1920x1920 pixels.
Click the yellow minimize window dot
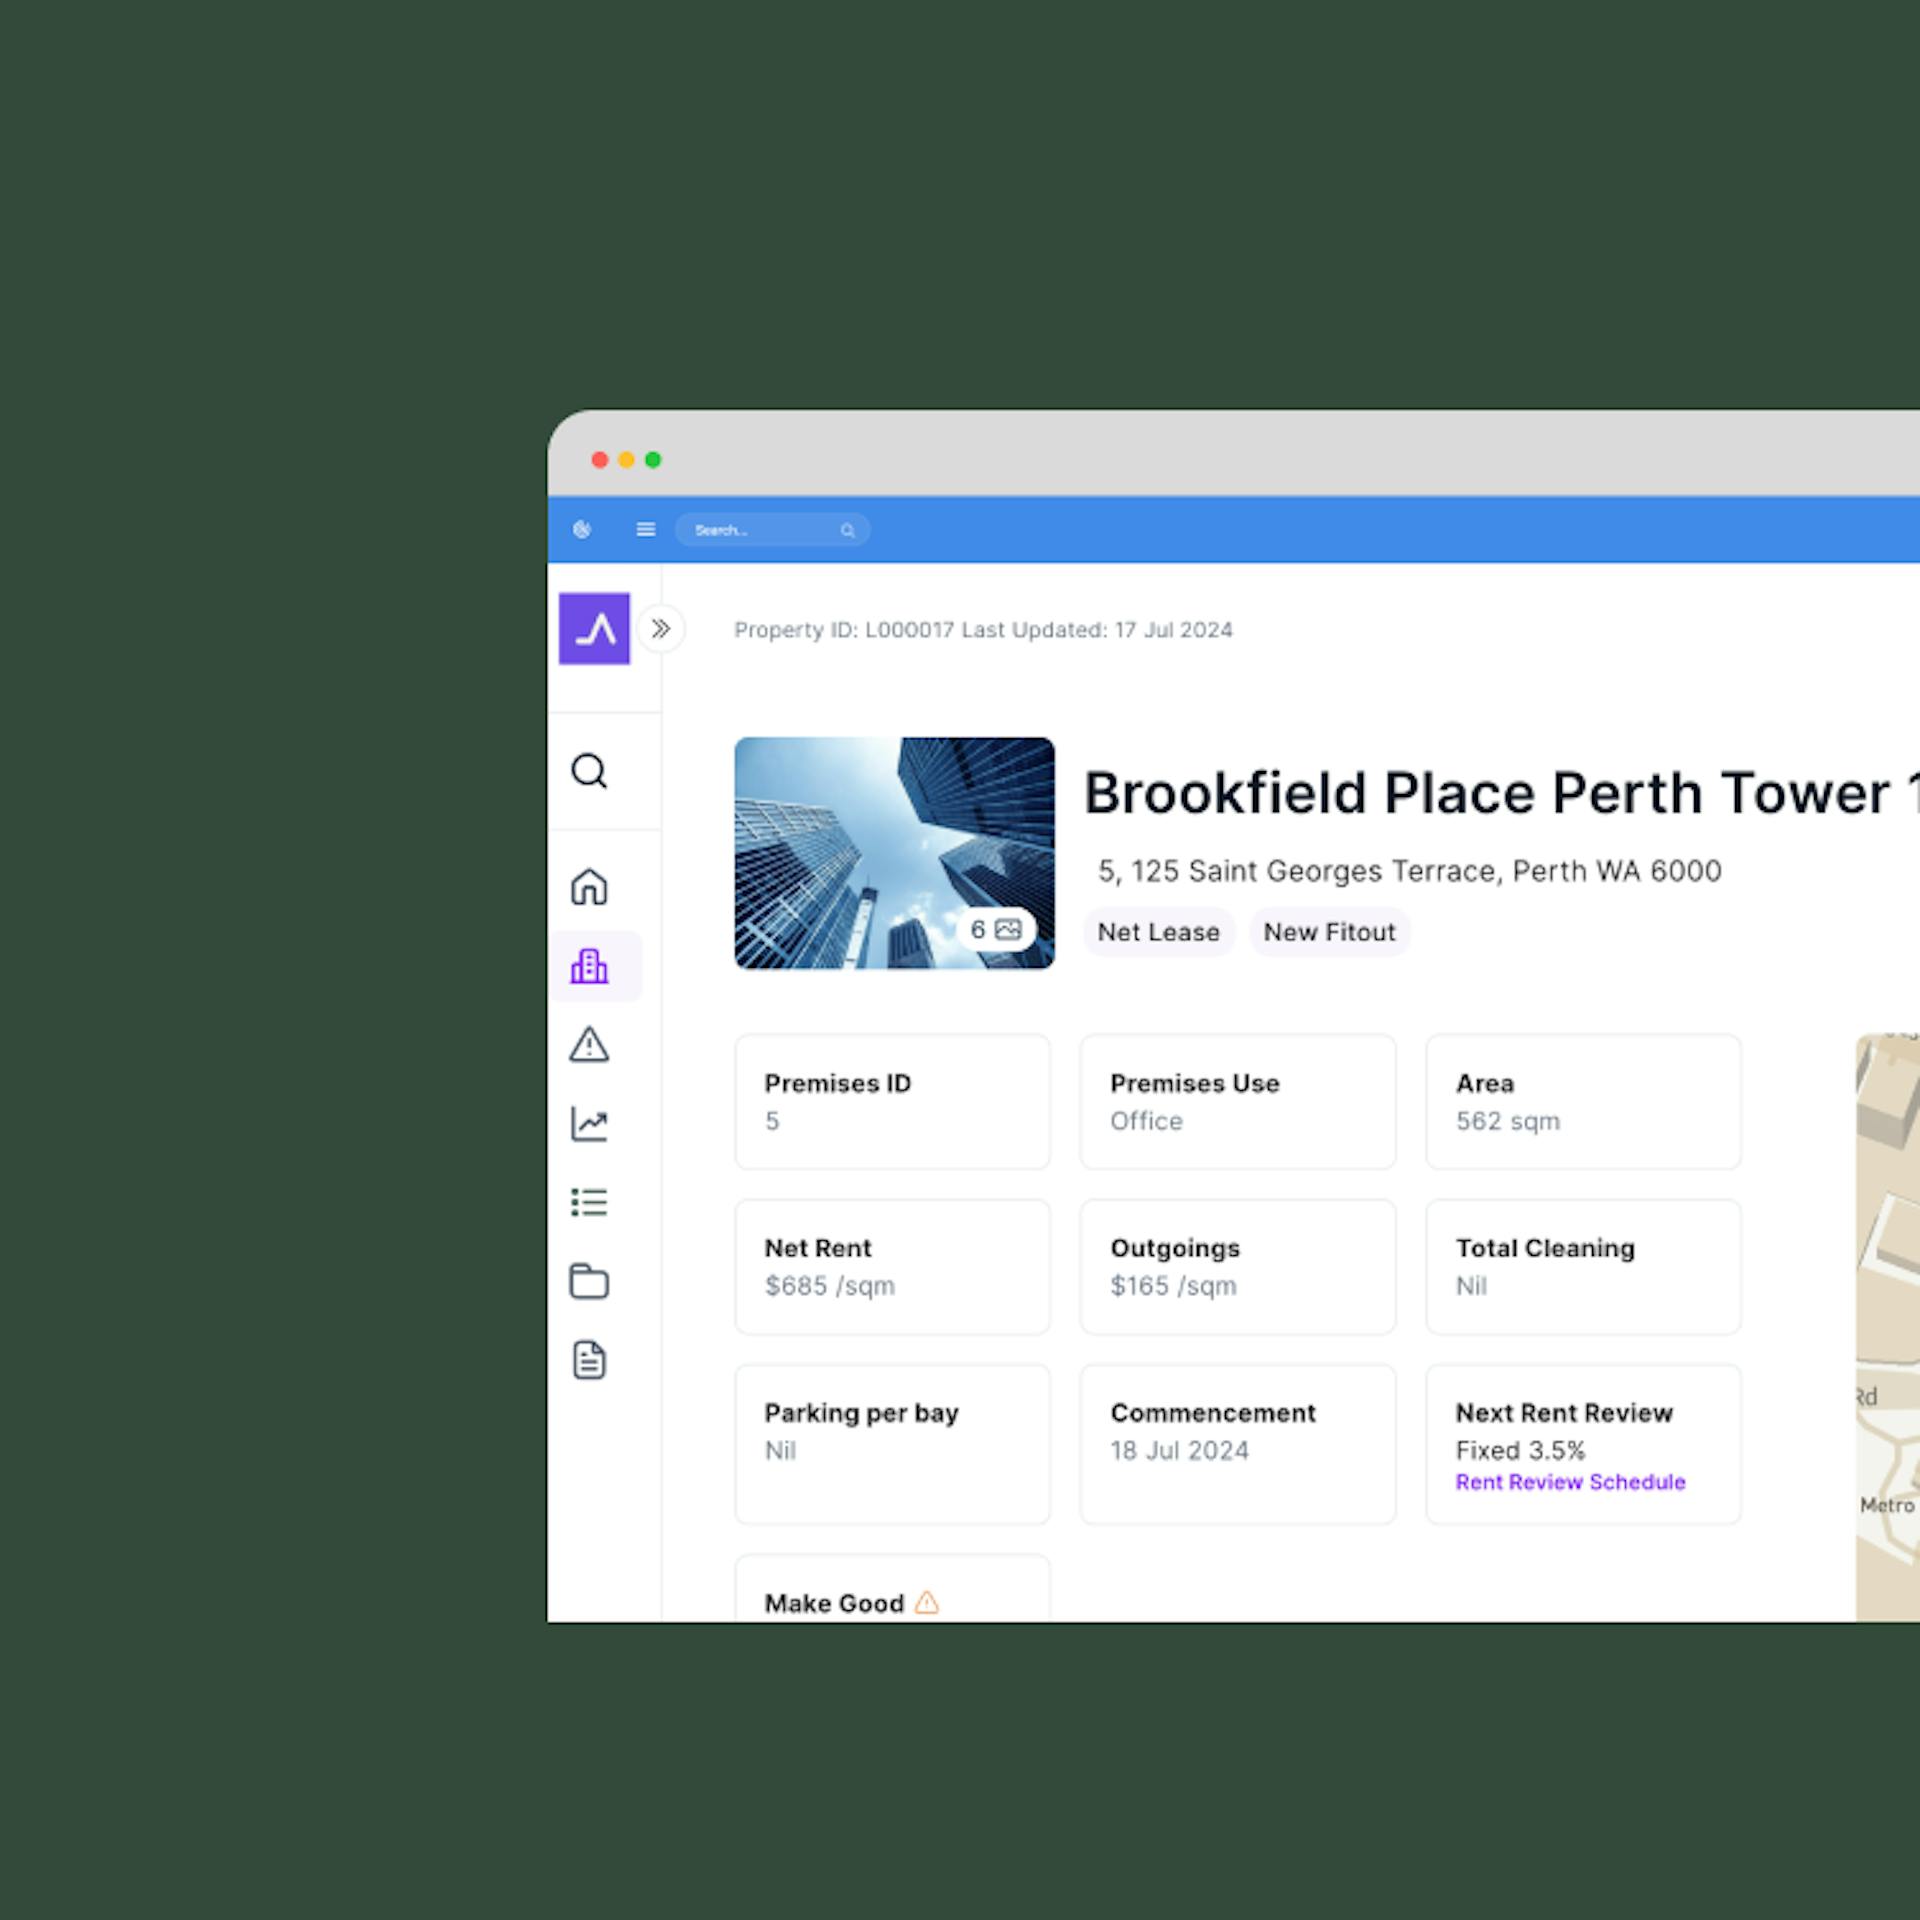point(626,460)
